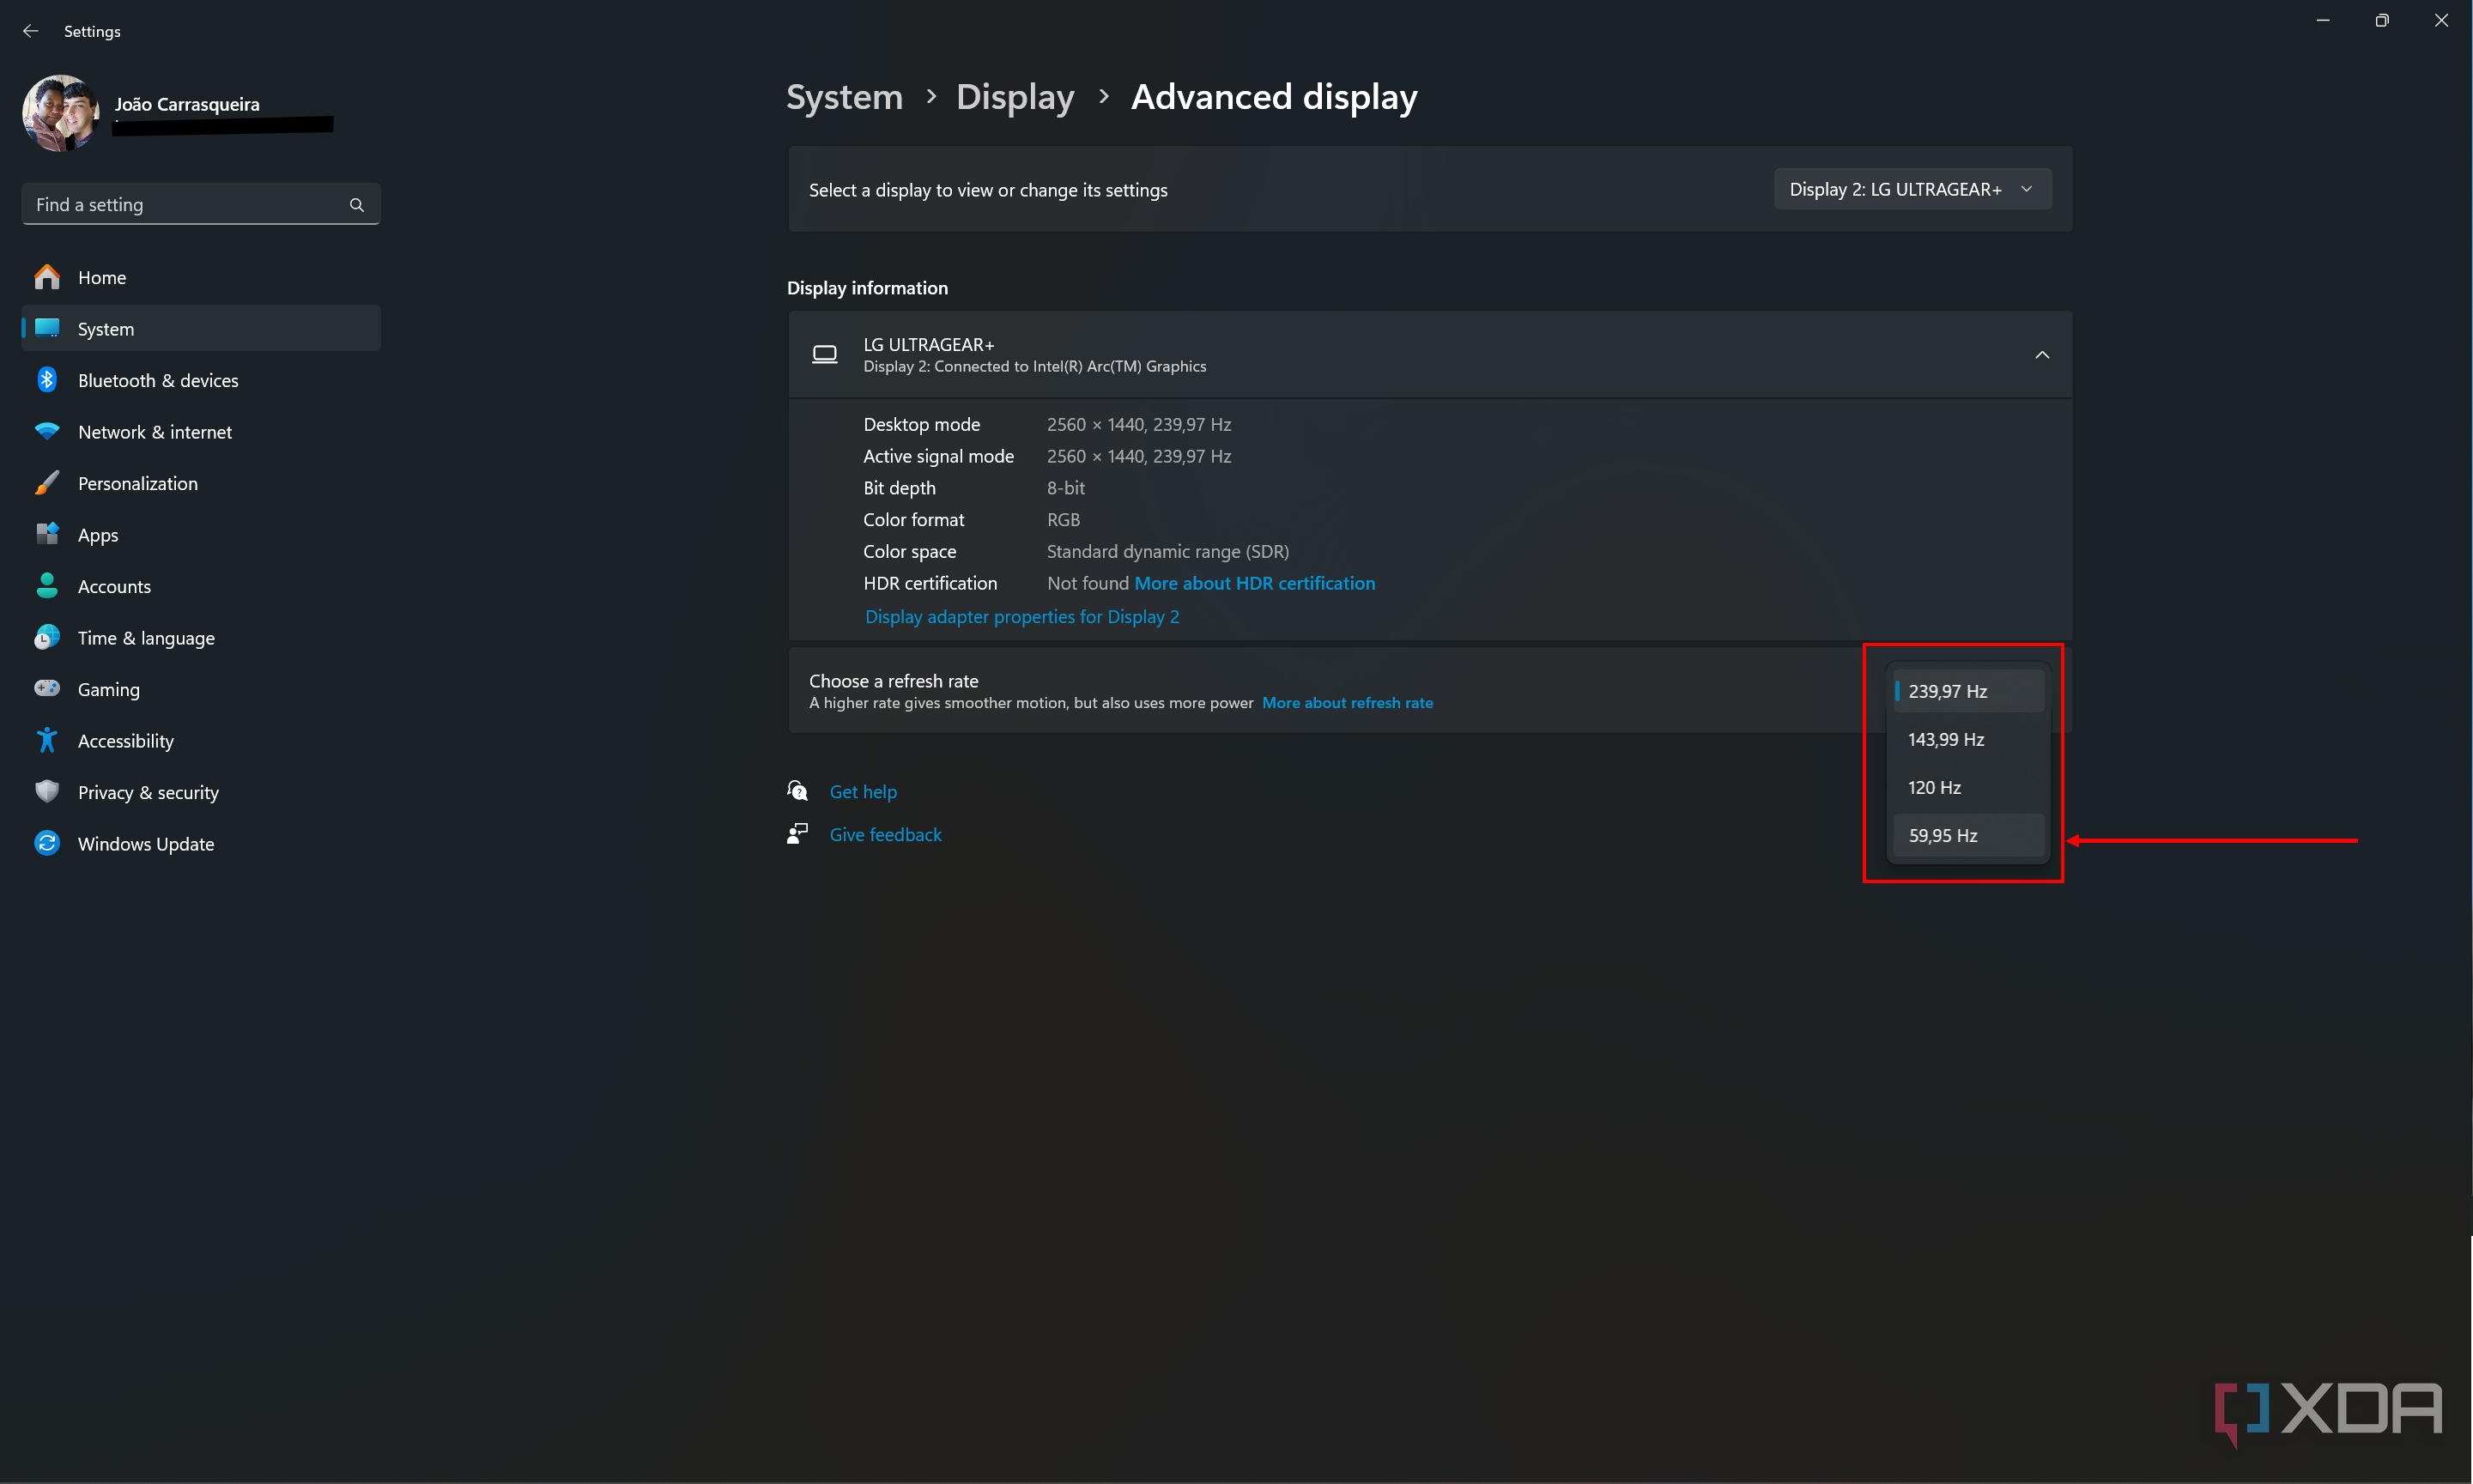Click the Time & language globe icon

47,638
